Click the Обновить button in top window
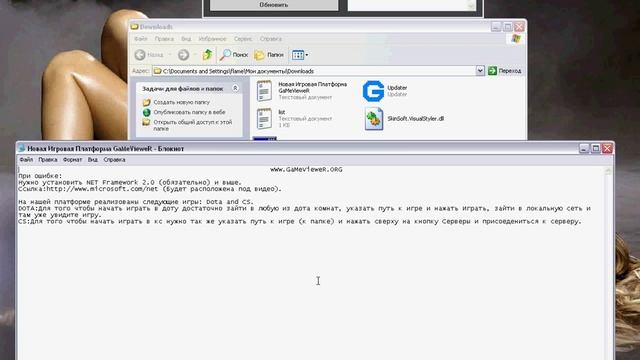 click(274, 5)
